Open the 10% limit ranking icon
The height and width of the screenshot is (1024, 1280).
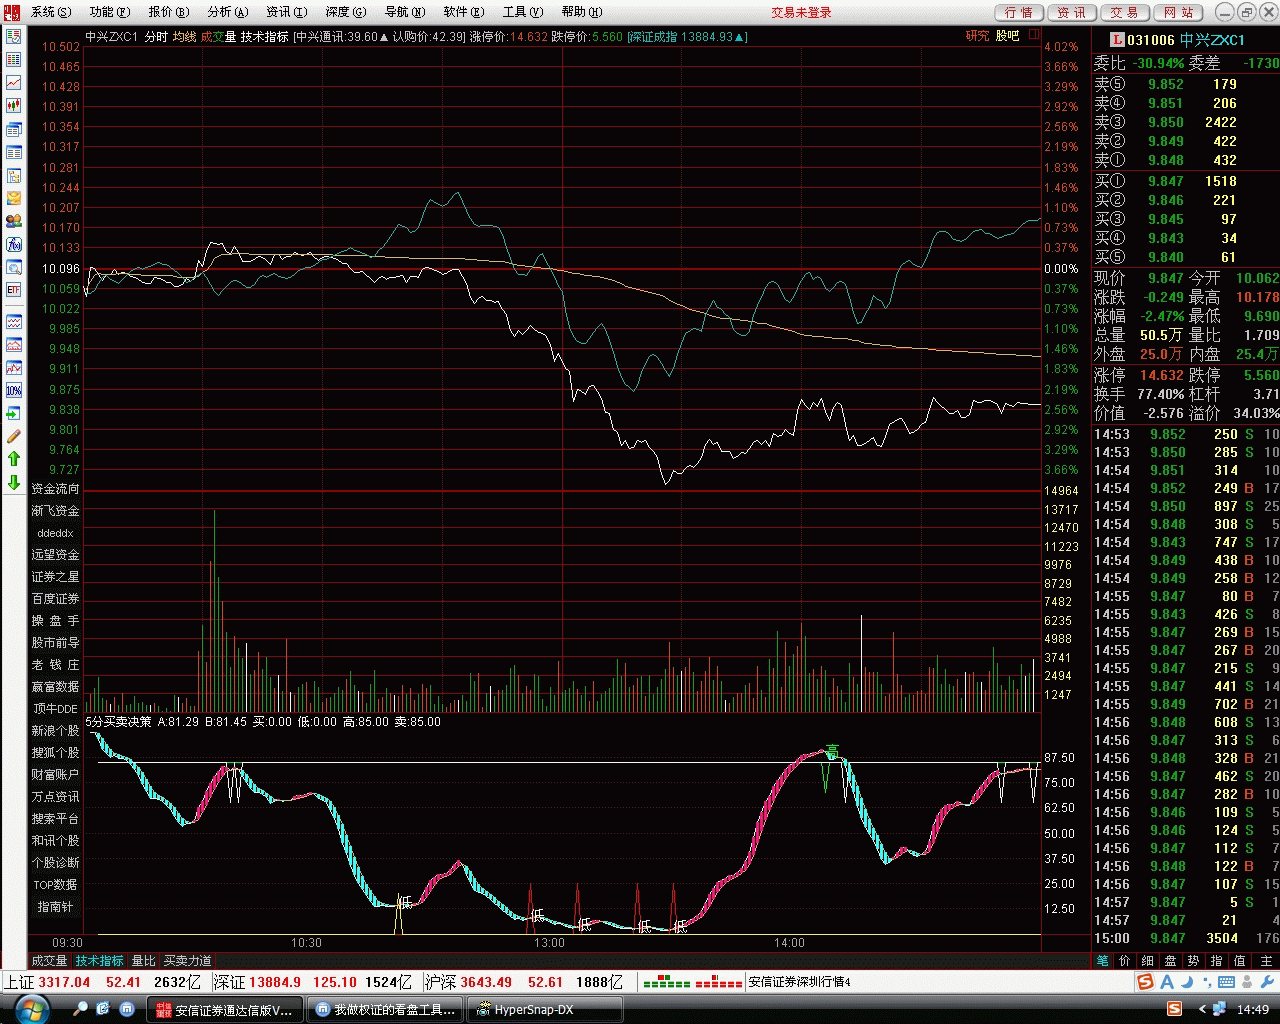pos(14,390)
